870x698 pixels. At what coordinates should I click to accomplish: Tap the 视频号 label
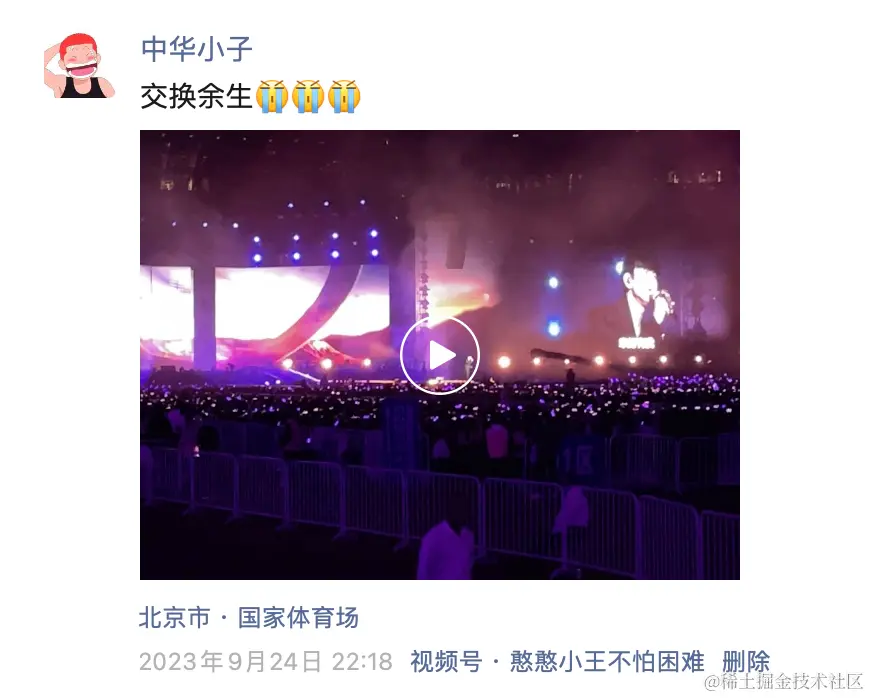pyautogui.click(x=446, y=661)
